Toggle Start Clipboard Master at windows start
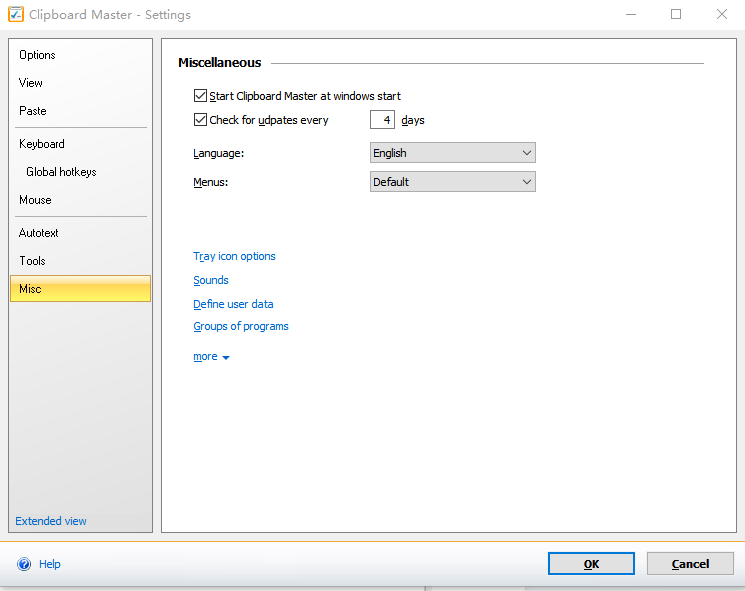The height and width of the screenshot is (591, 745). (200, 97)
